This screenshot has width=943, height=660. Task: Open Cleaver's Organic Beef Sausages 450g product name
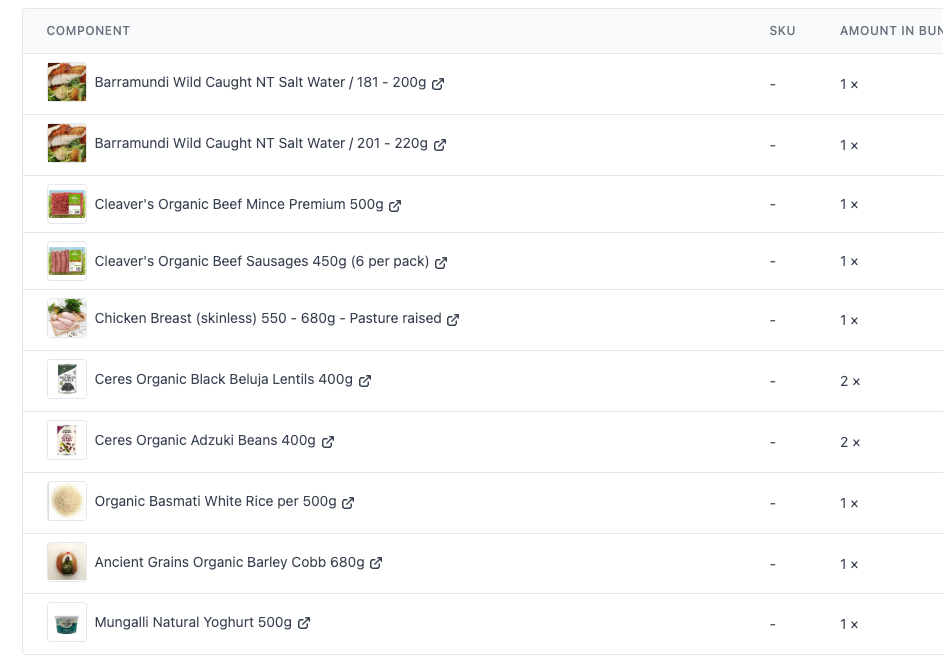pyautogui.click(x=262, y=261)
